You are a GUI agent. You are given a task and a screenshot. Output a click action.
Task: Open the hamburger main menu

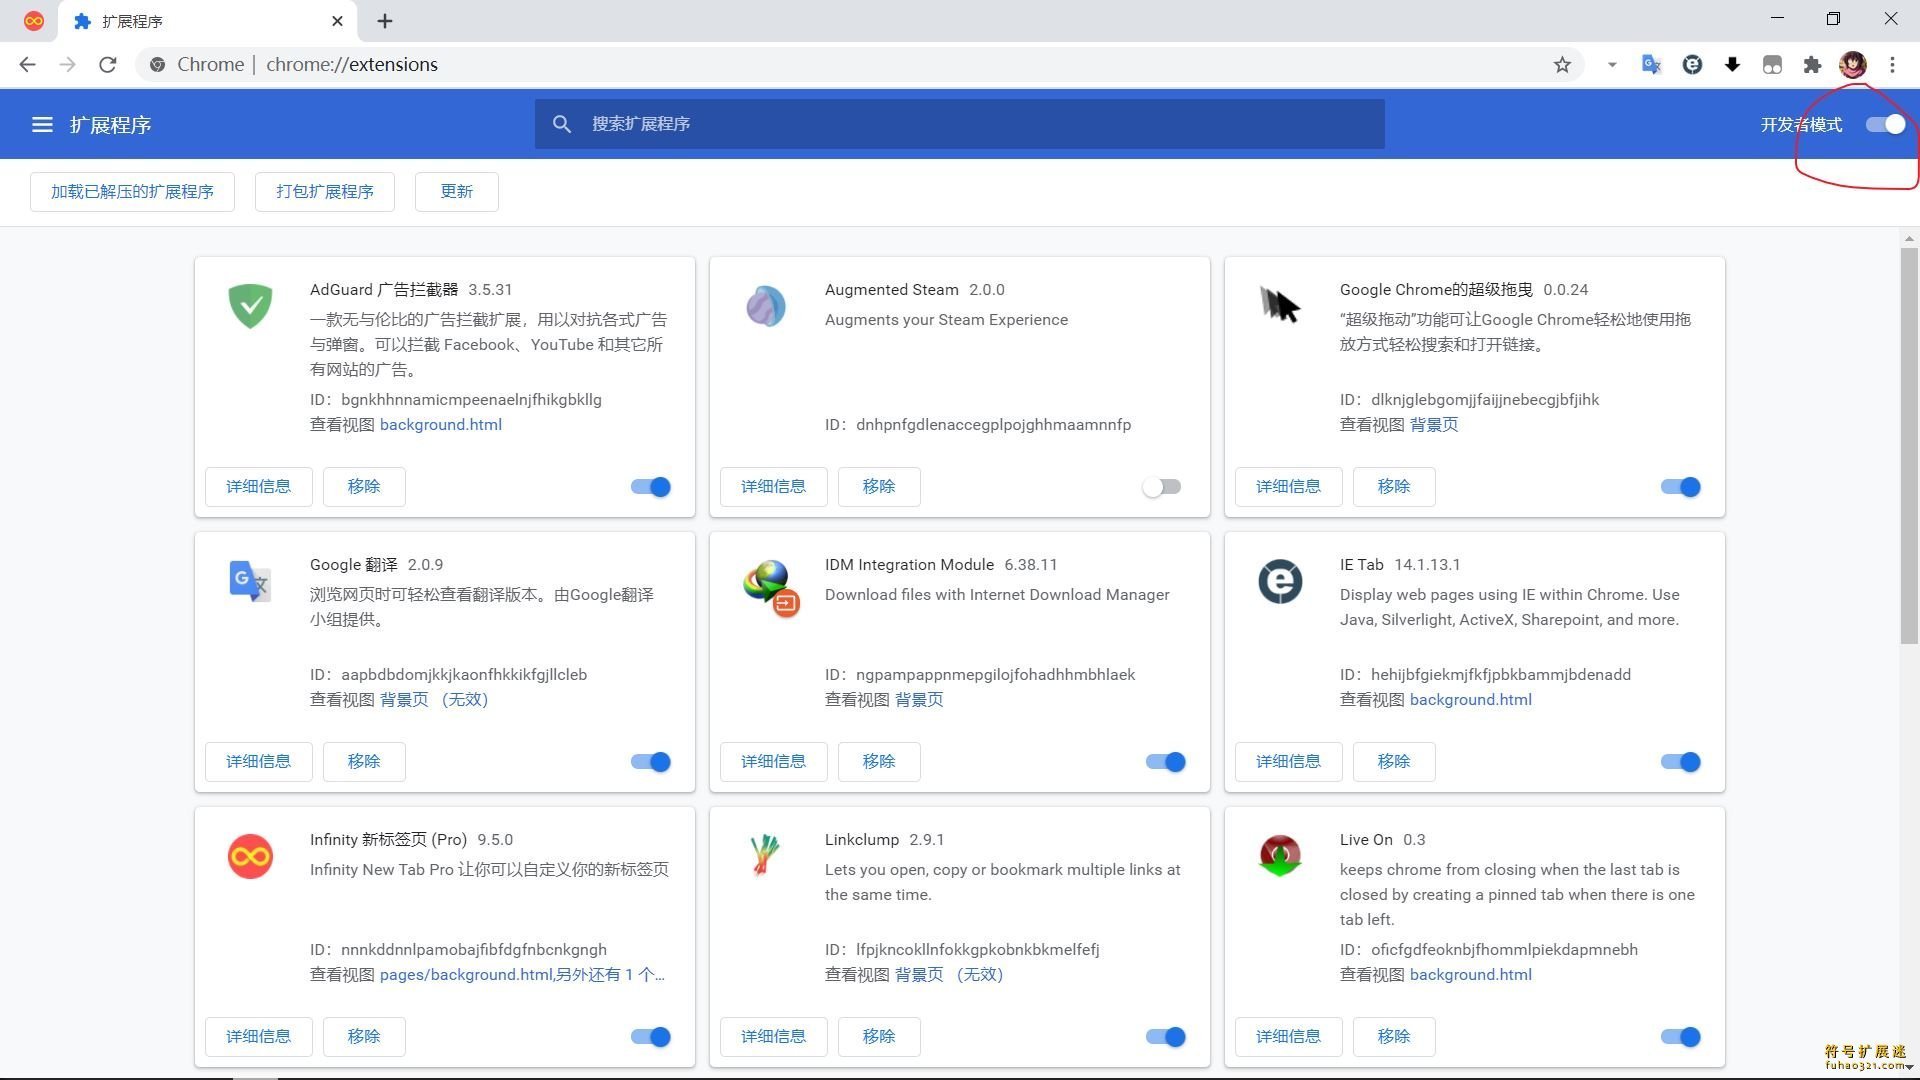[42, 125]
